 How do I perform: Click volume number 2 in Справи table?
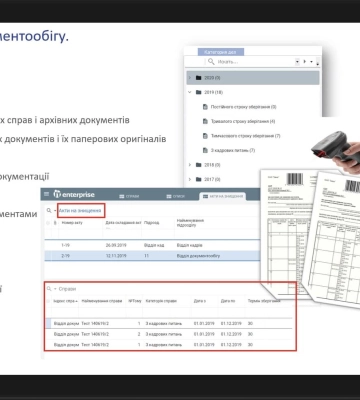(x=139, y=334)
